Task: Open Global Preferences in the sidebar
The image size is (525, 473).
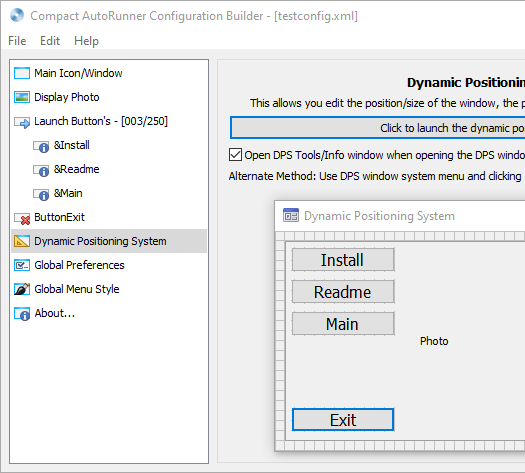Action: click(x=109, y=265)
